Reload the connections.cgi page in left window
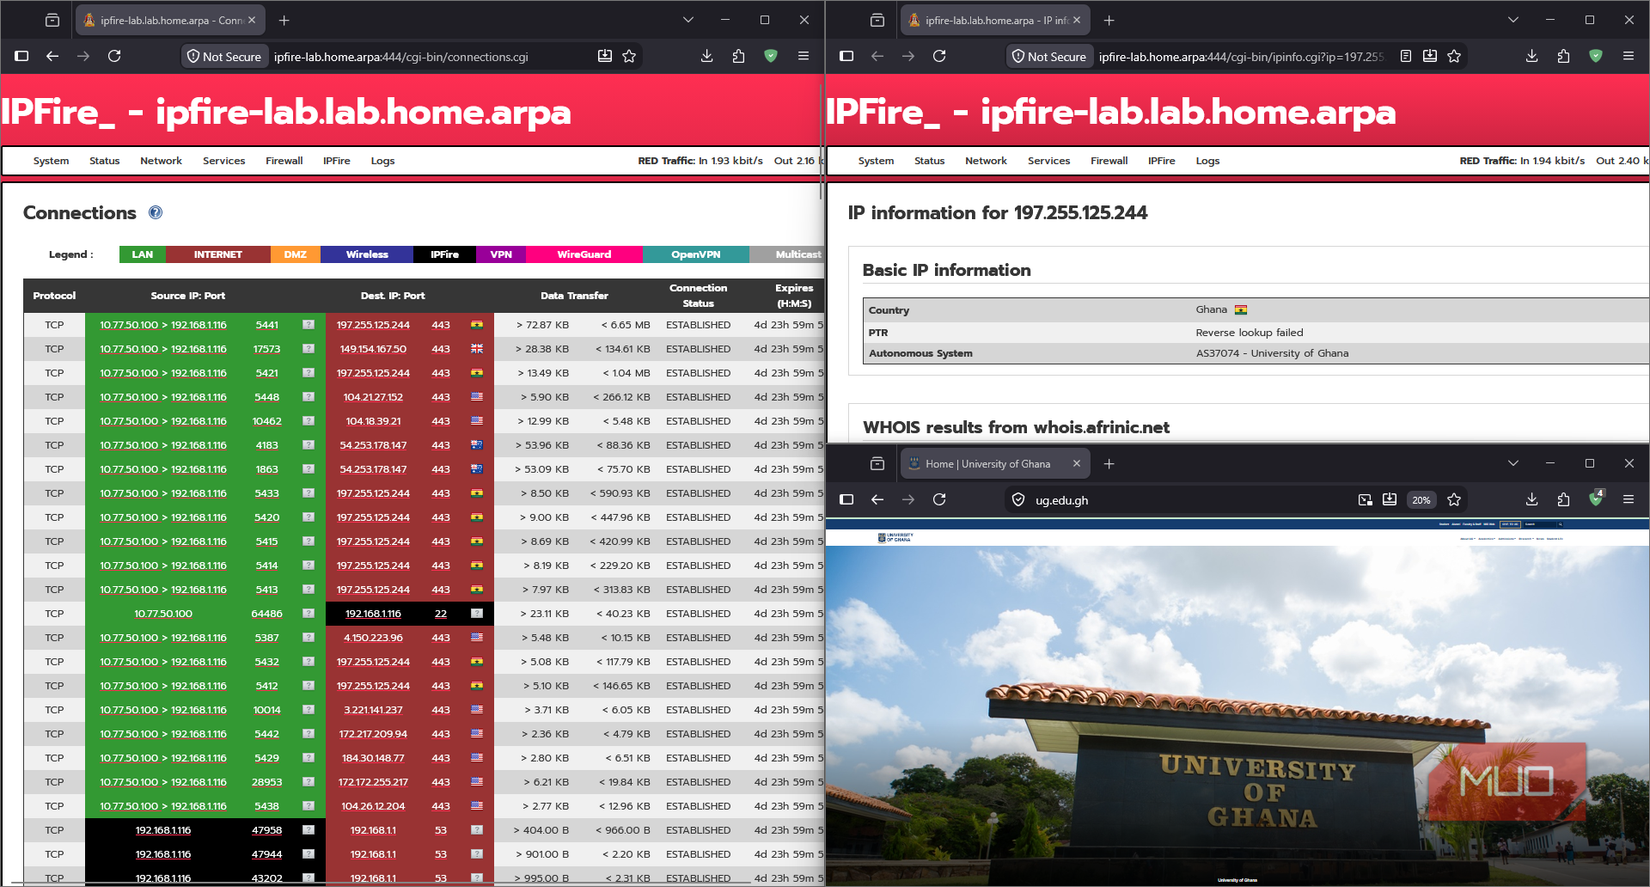This screenshot has width=1650, height=887. pos(114,56)
